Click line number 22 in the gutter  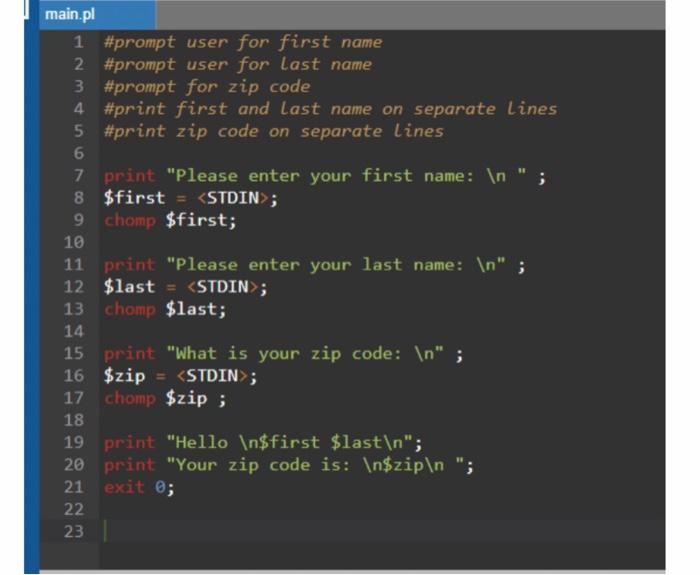click(74, 509)
